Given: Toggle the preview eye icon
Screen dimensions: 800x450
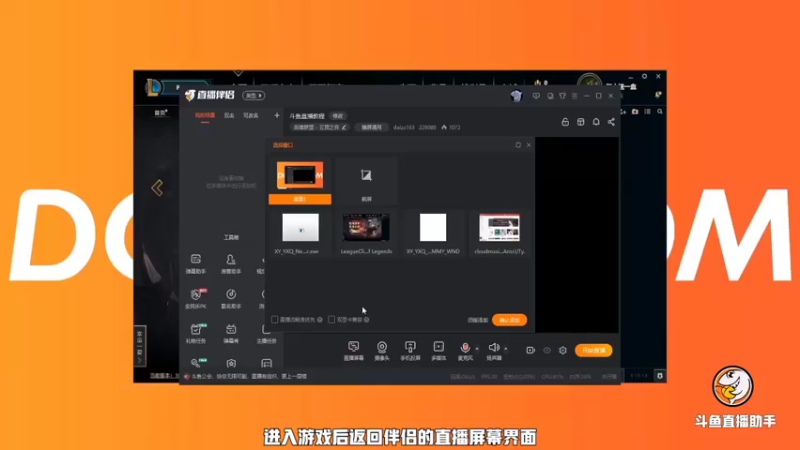Looking at the screenshot, I should 547,351.
